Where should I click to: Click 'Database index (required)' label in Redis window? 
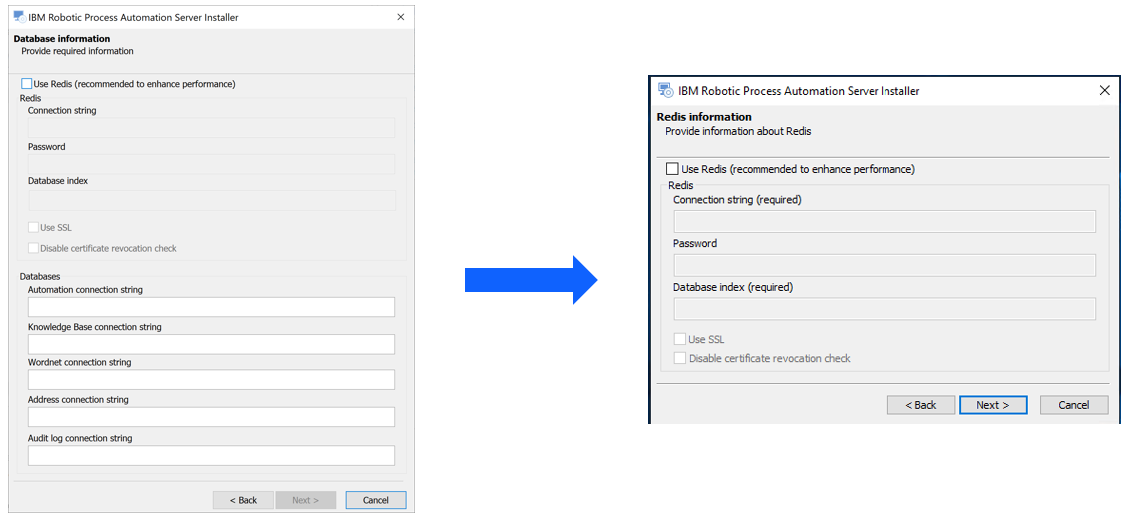(732, 287)
